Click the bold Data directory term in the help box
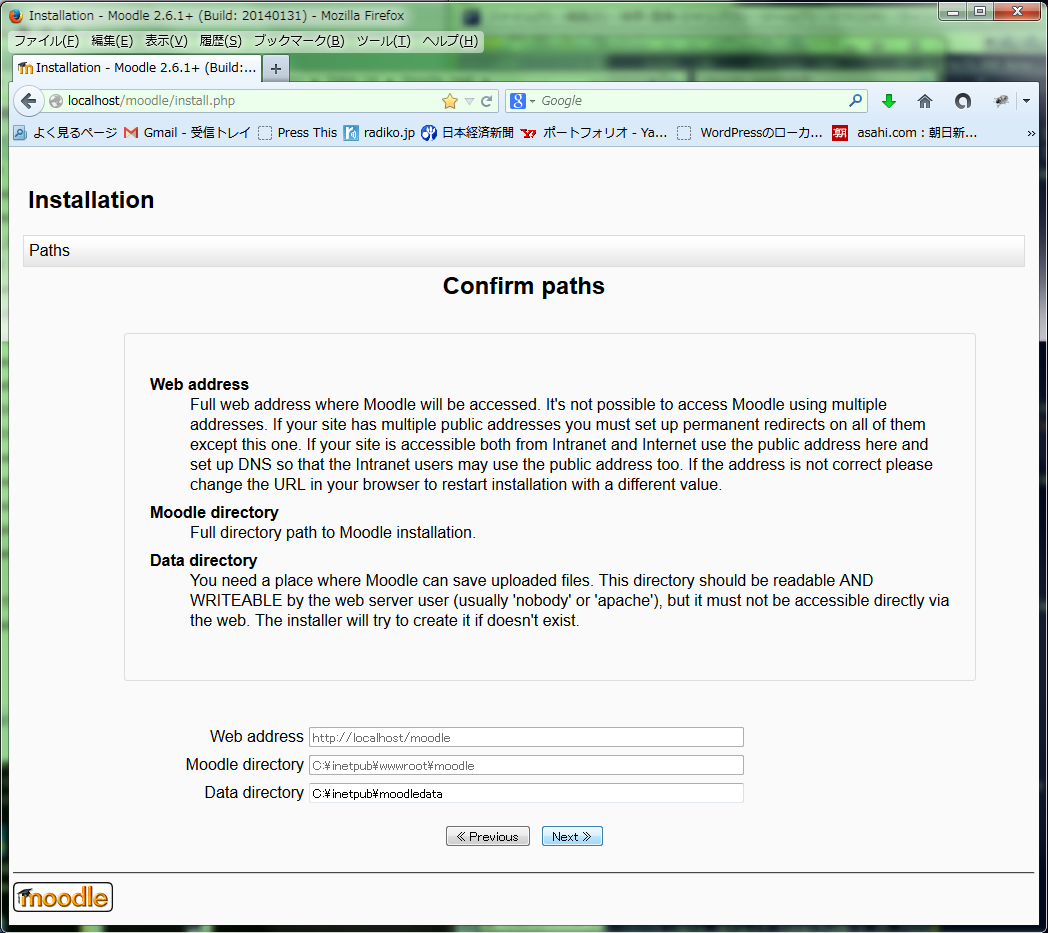 click(x=203, y=561)
